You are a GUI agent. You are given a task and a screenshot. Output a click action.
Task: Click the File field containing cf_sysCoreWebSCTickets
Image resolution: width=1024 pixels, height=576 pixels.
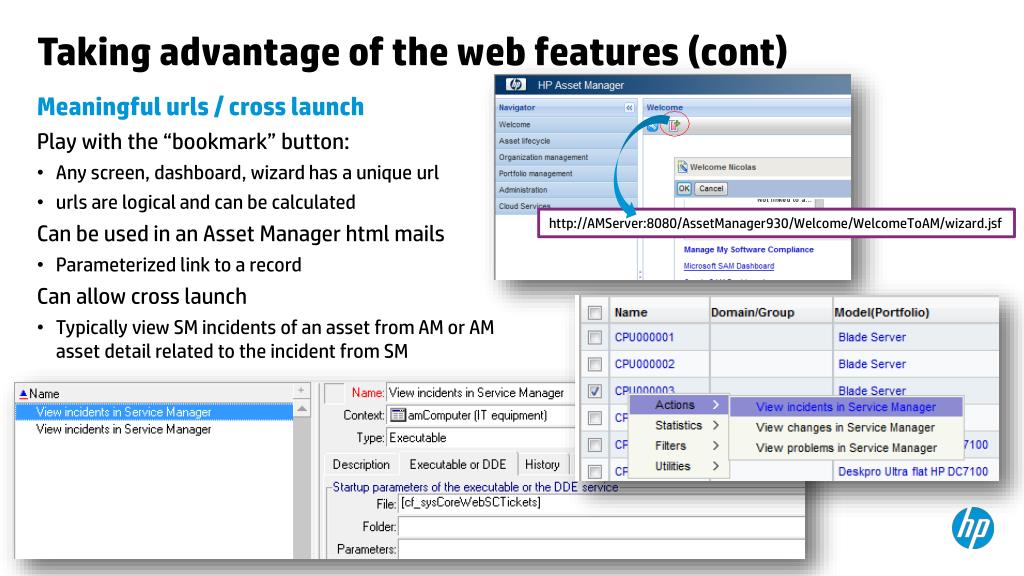point(601,503)
